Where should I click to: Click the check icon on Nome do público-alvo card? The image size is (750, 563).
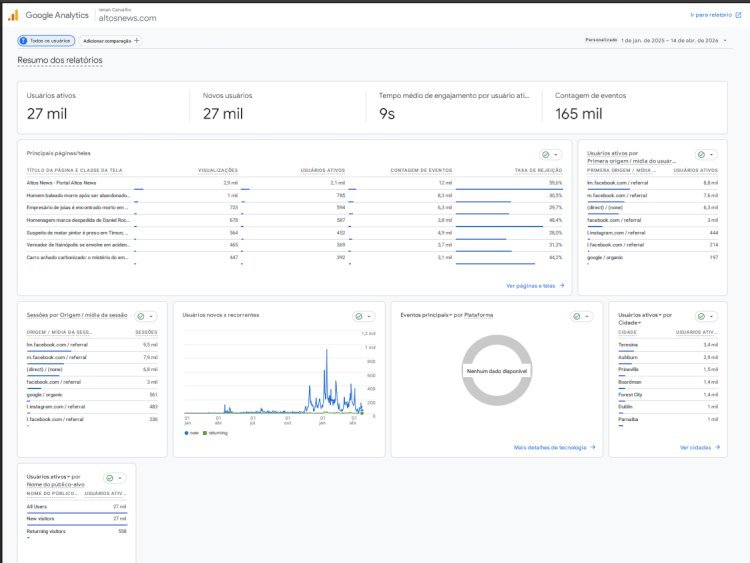[109, 478]
